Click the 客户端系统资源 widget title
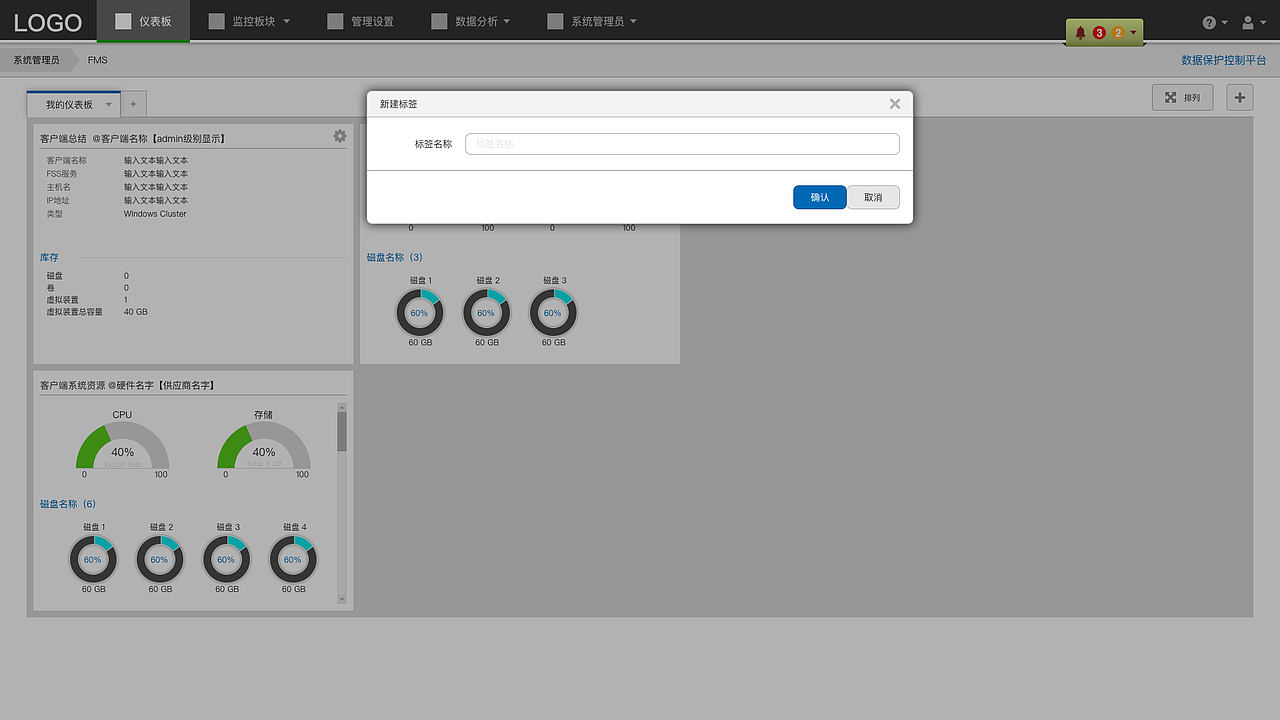 (x=127, y=385)
